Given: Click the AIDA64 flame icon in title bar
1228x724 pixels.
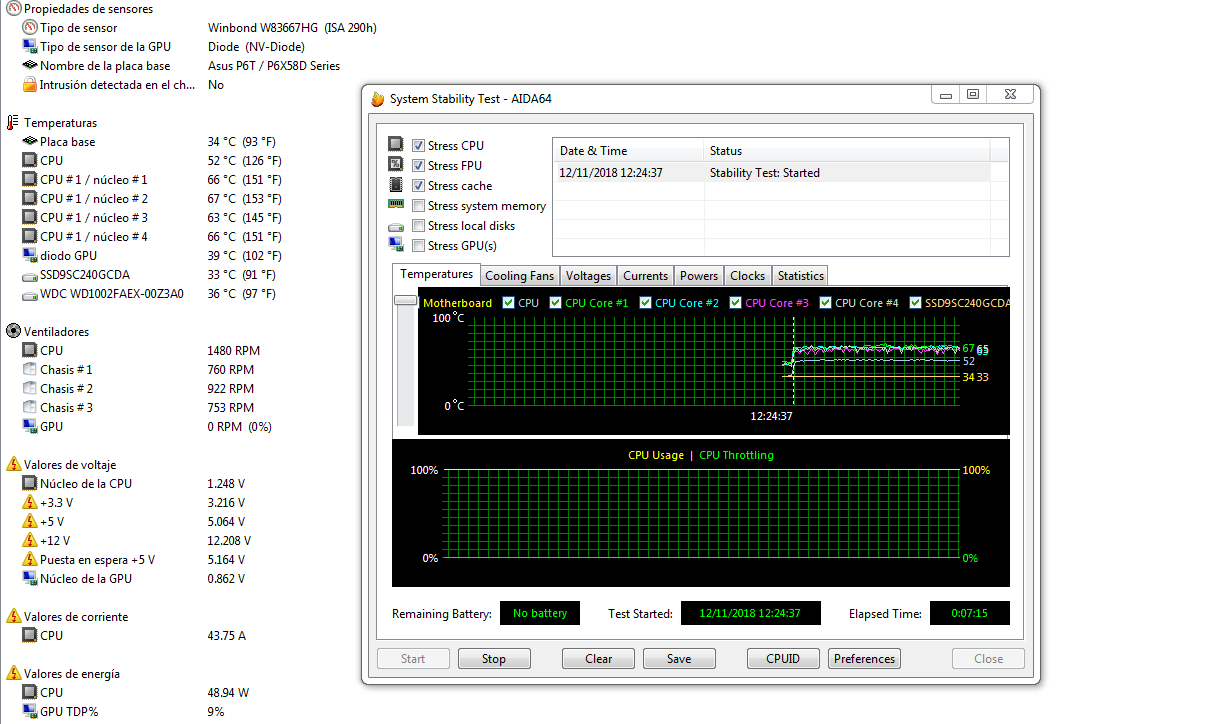Looking at the screenshot, I should point(377,99).
